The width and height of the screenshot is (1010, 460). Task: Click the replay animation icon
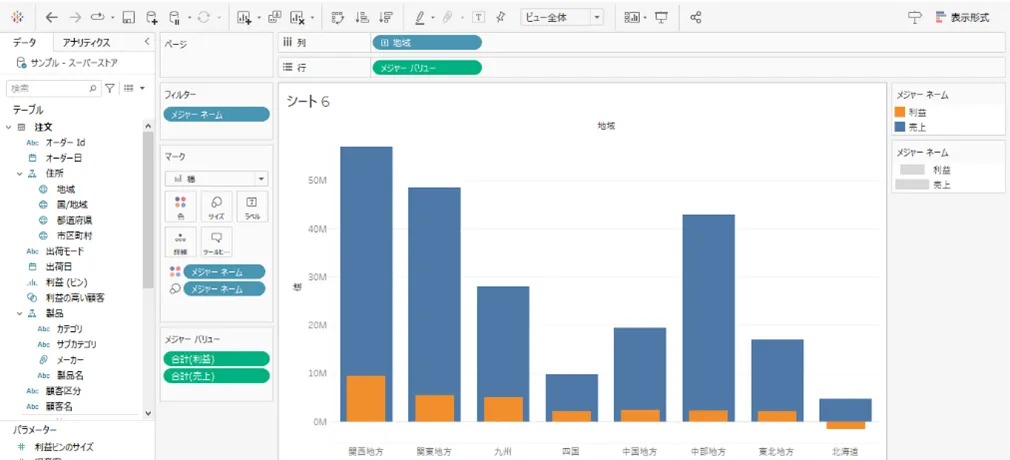click(98, 17)
